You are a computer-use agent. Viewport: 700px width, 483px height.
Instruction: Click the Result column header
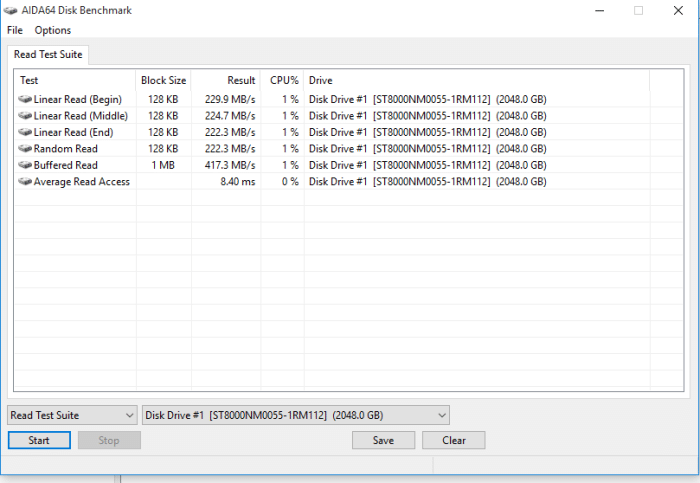tap(226, 80)
